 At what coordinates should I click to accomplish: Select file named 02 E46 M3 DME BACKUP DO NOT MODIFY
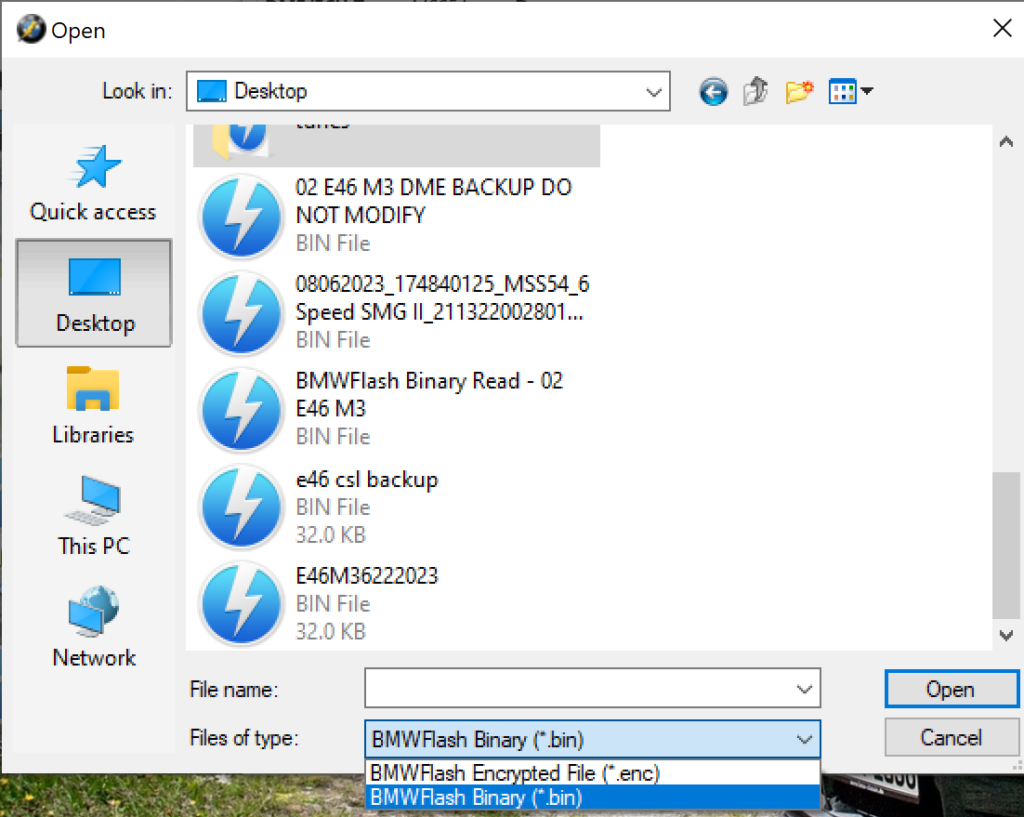pos(434,201)
